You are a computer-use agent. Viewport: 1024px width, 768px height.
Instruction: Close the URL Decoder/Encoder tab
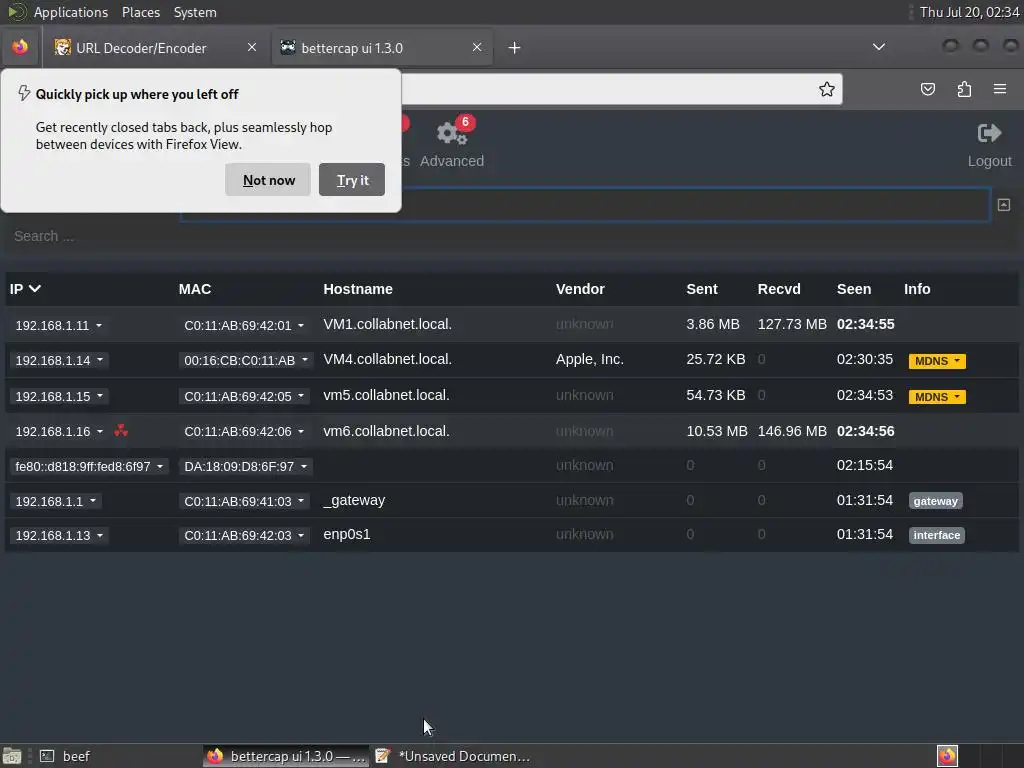(x=251, y=47)
